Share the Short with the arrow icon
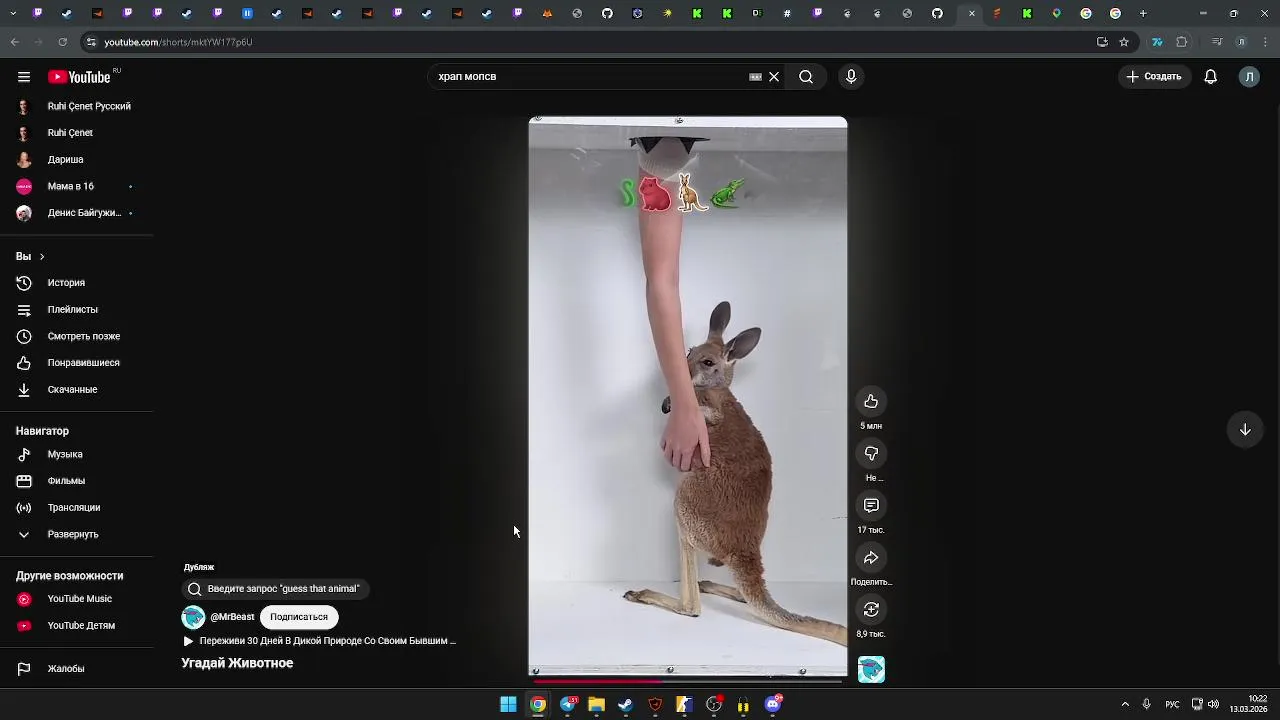 click(x=871, y=557)
